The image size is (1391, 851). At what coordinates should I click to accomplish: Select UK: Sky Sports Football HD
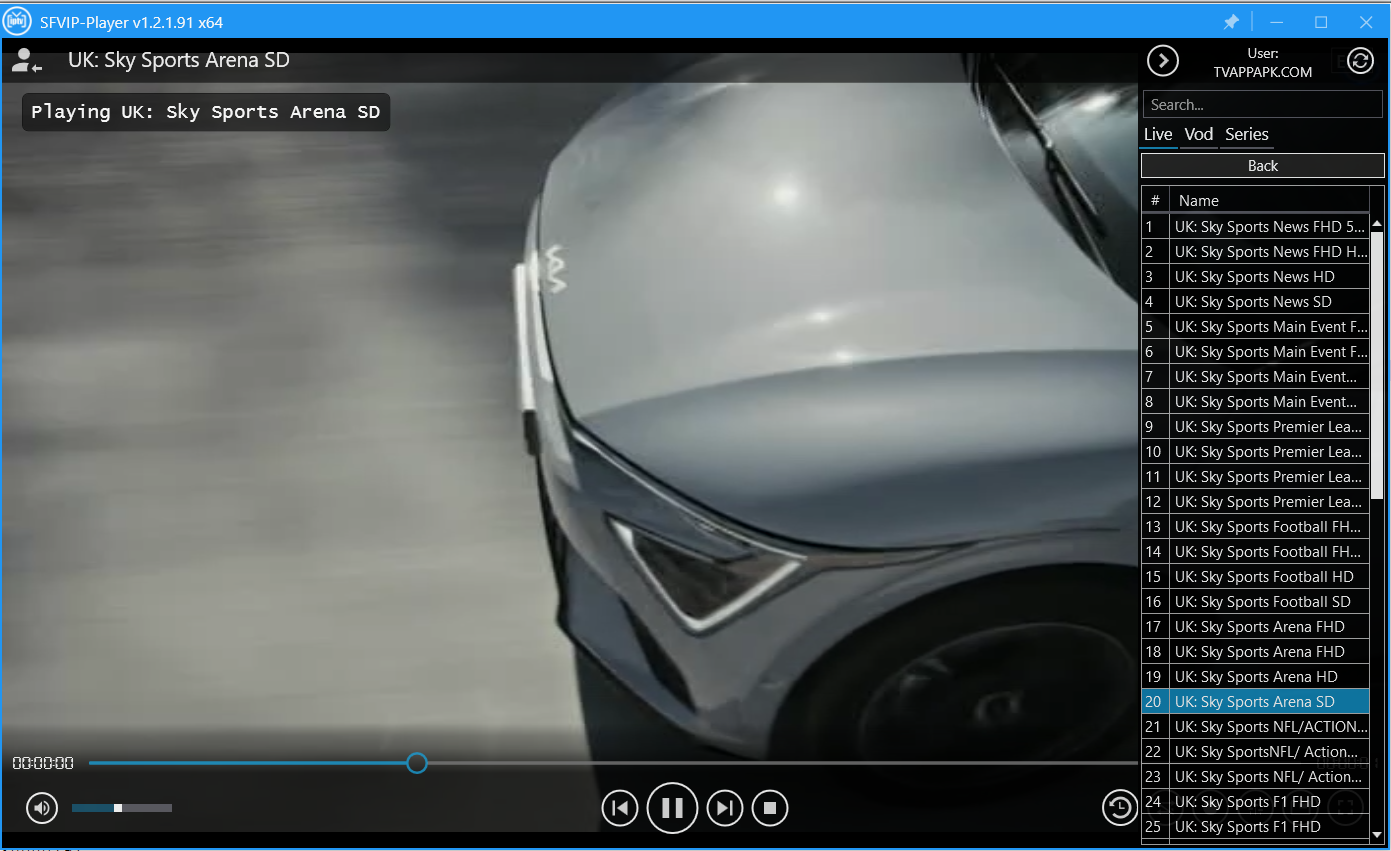(1256, 577)
